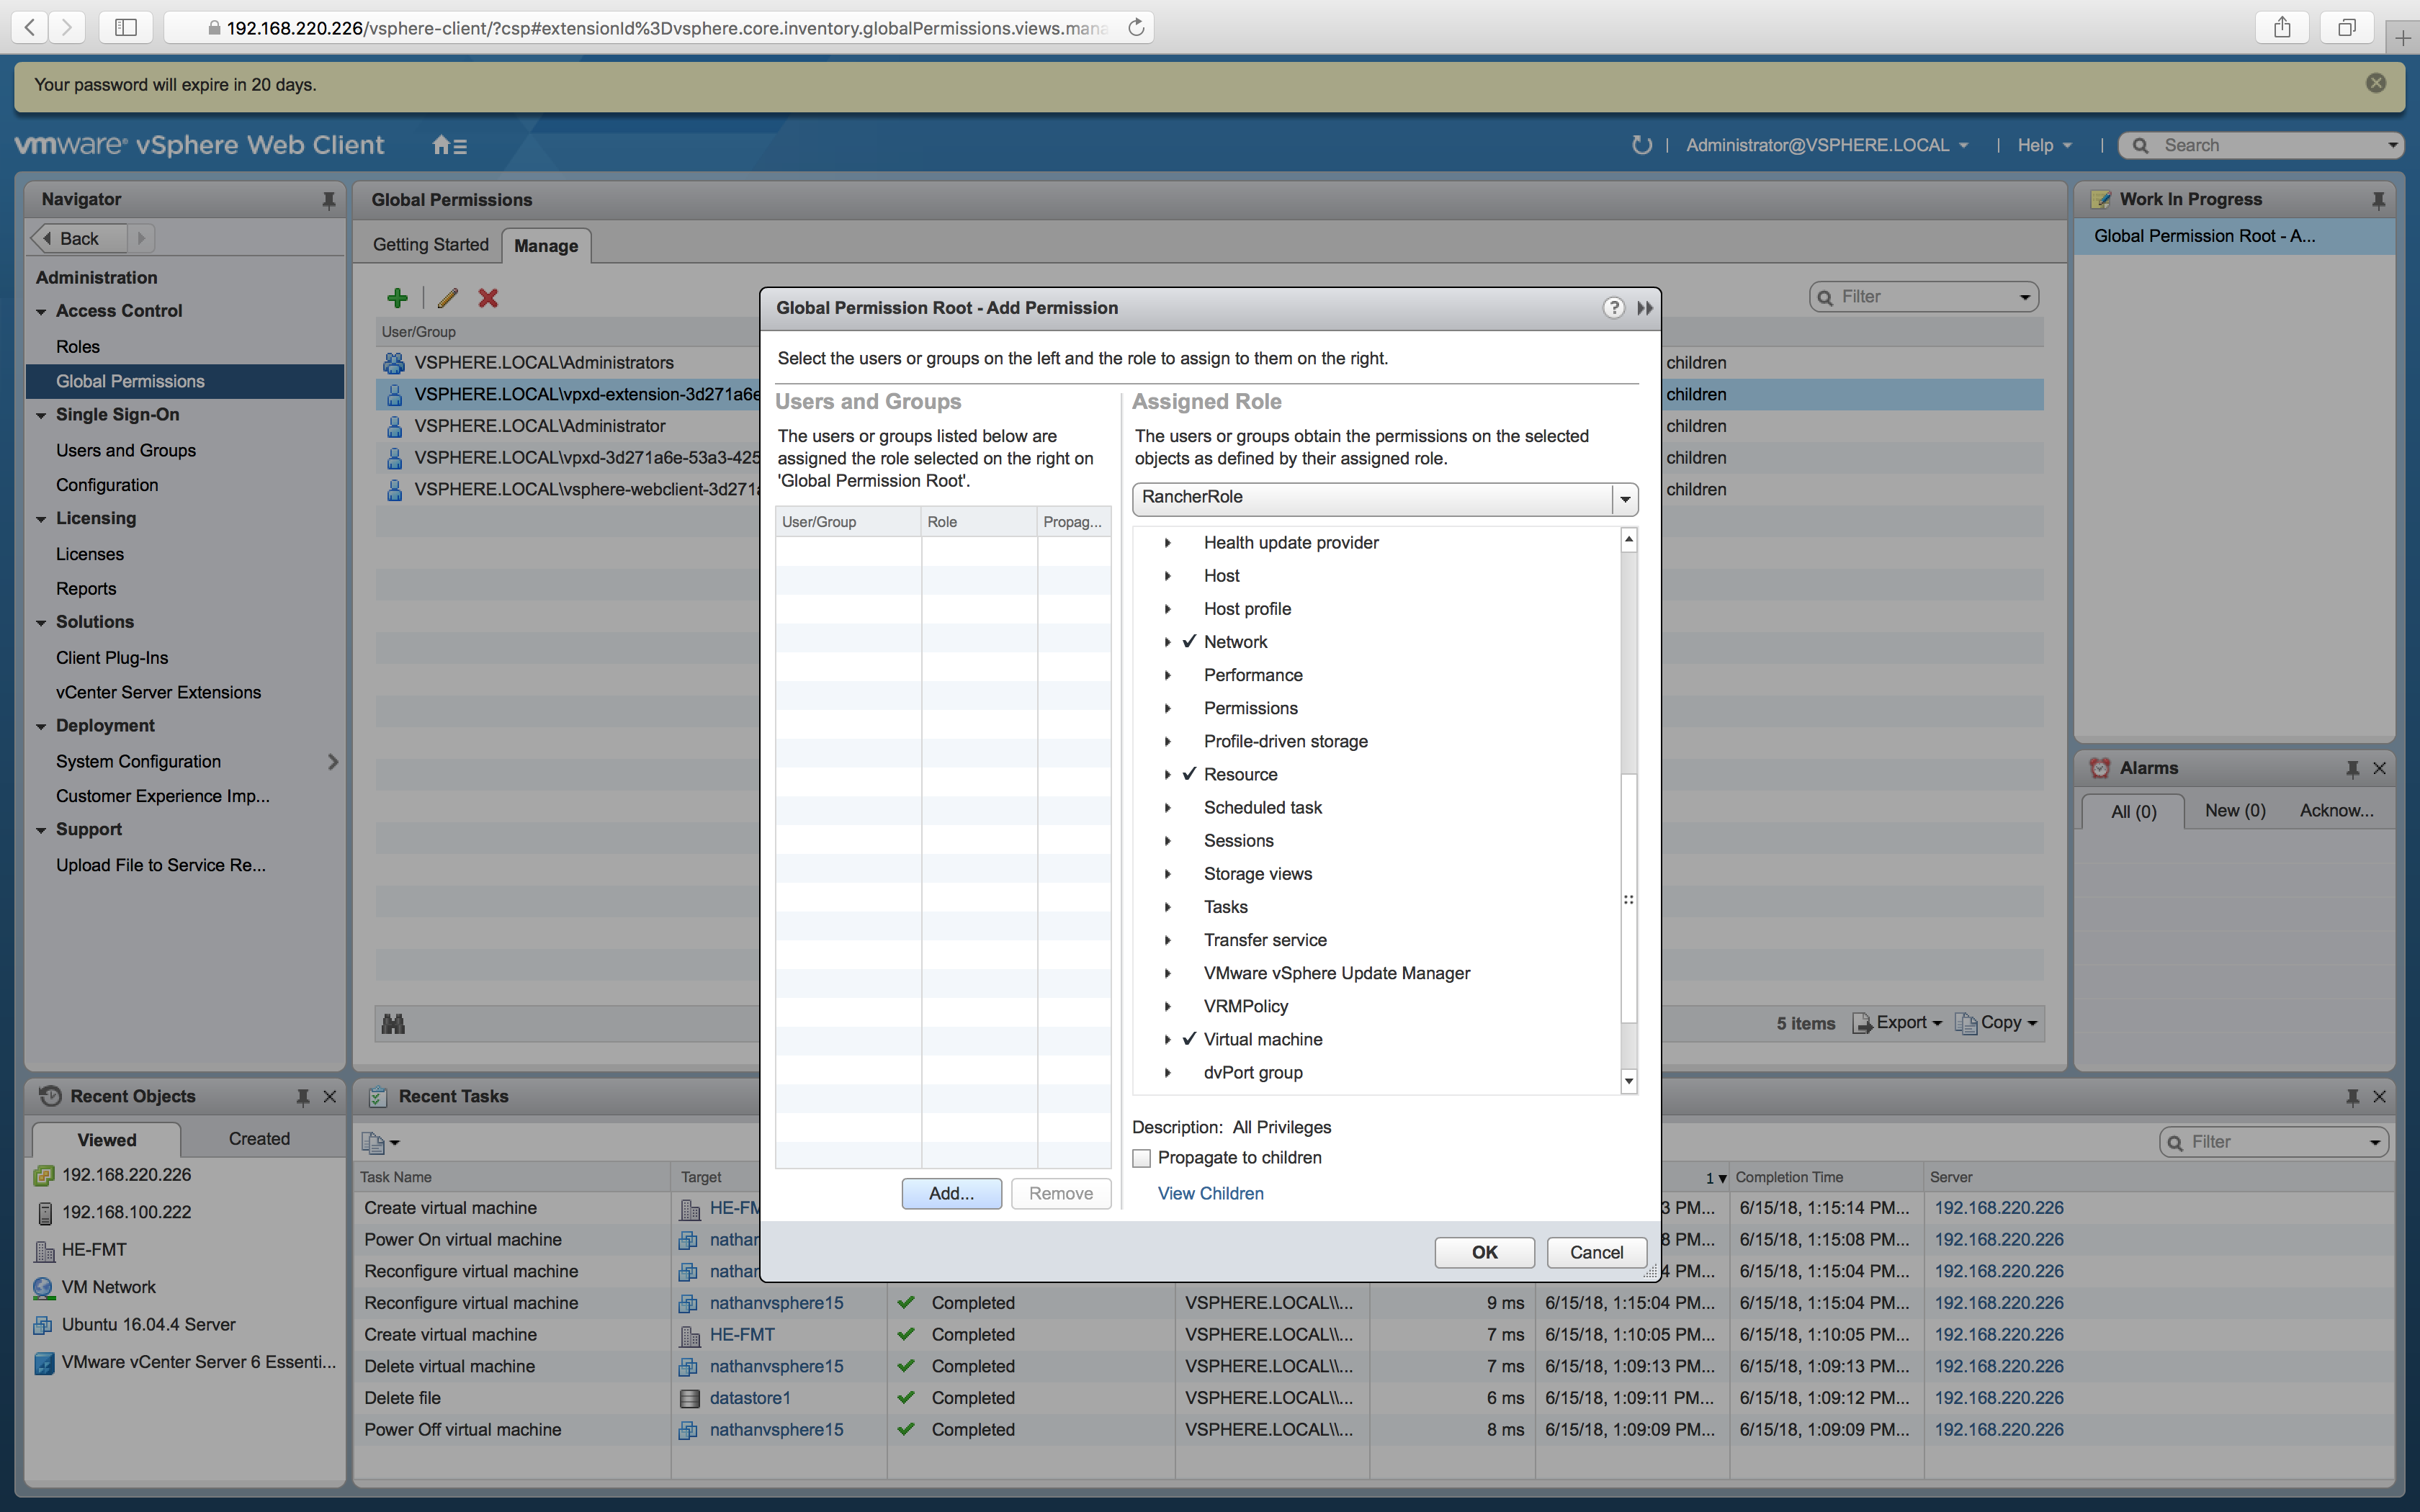Click the Global Permissions navigation icon
Screen dimensions: 2420x1512
coord(130,379)
